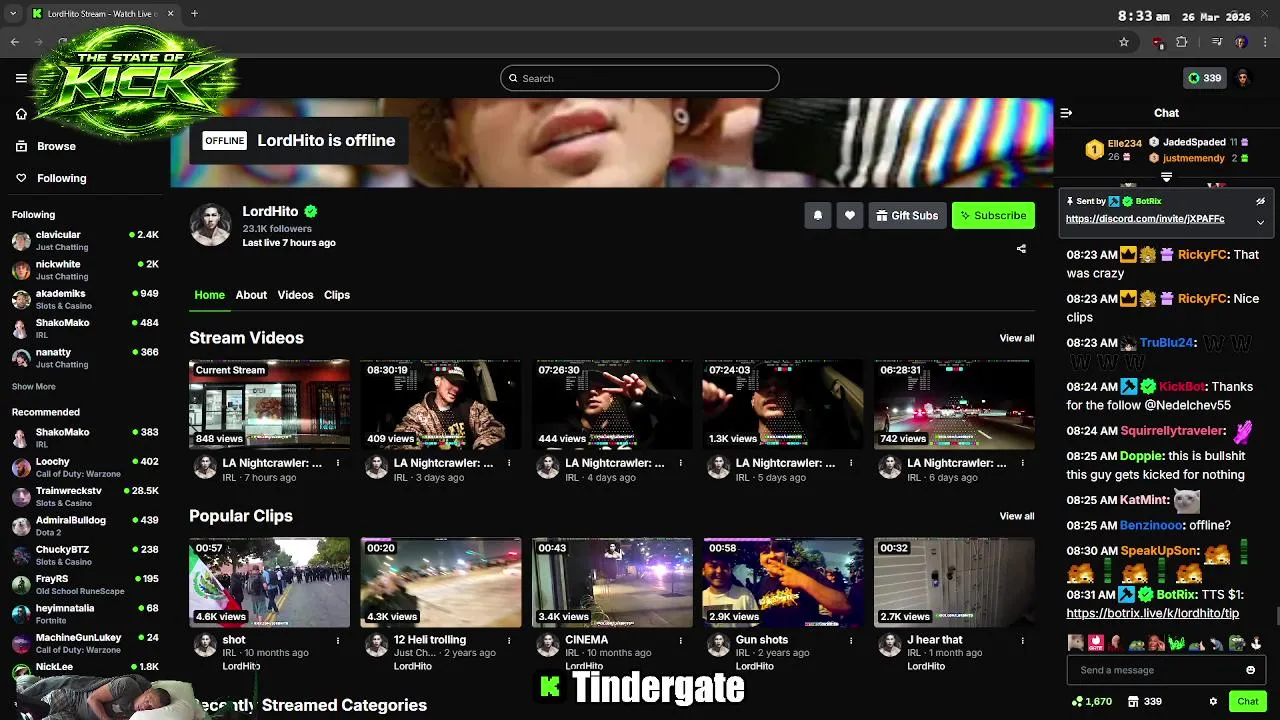Image resolution: width=1280 pixels, height=720 pixels.
Task: Switch to the Home tab
Action: tap(209, 295)
